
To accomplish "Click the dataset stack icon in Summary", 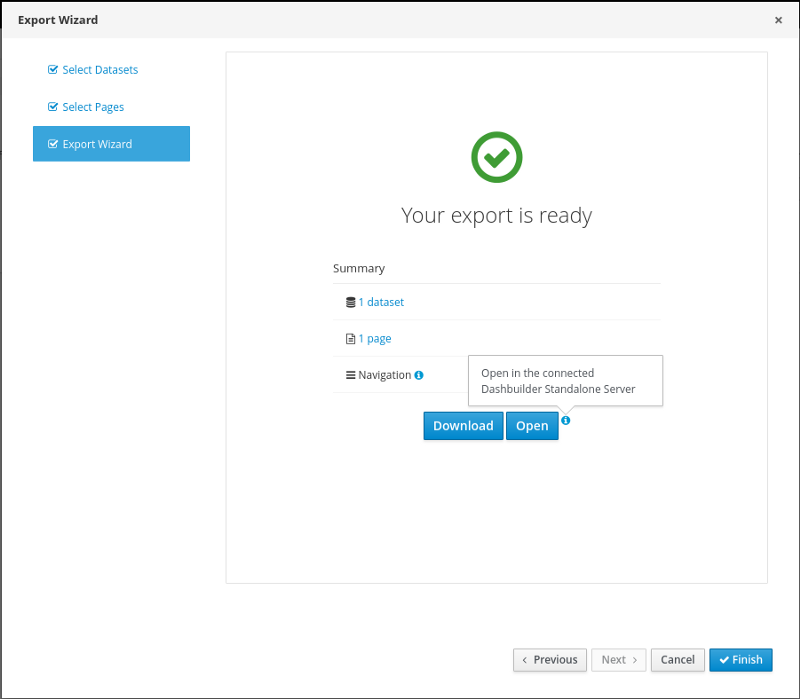I will [350, 302].
